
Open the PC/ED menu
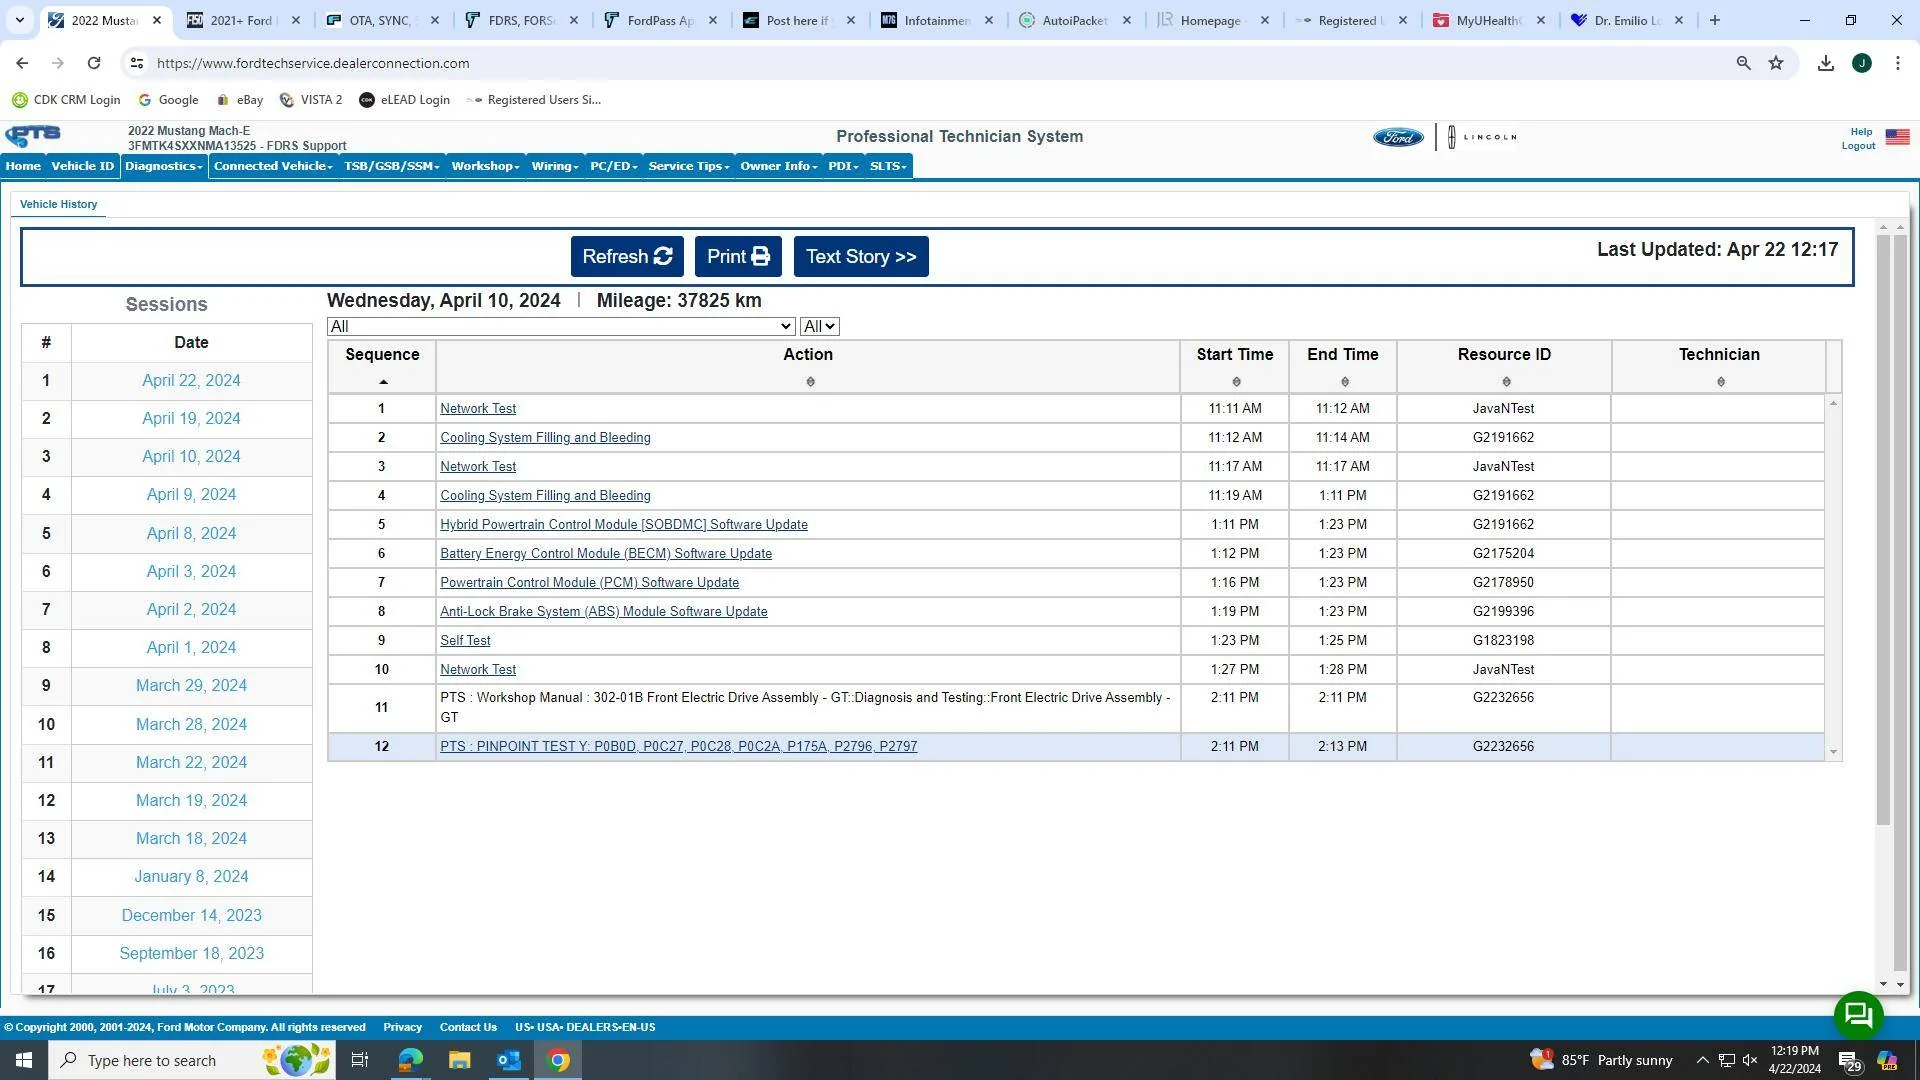[x=613, y=166]
